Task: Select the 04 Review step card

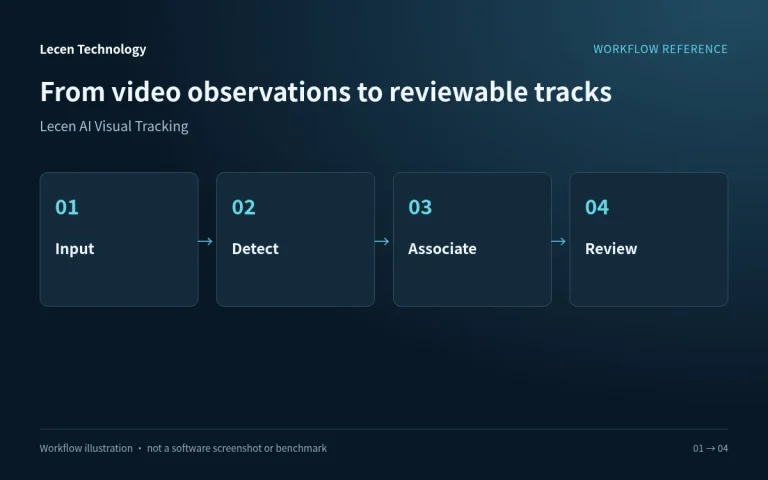Action: pos(648,240)
